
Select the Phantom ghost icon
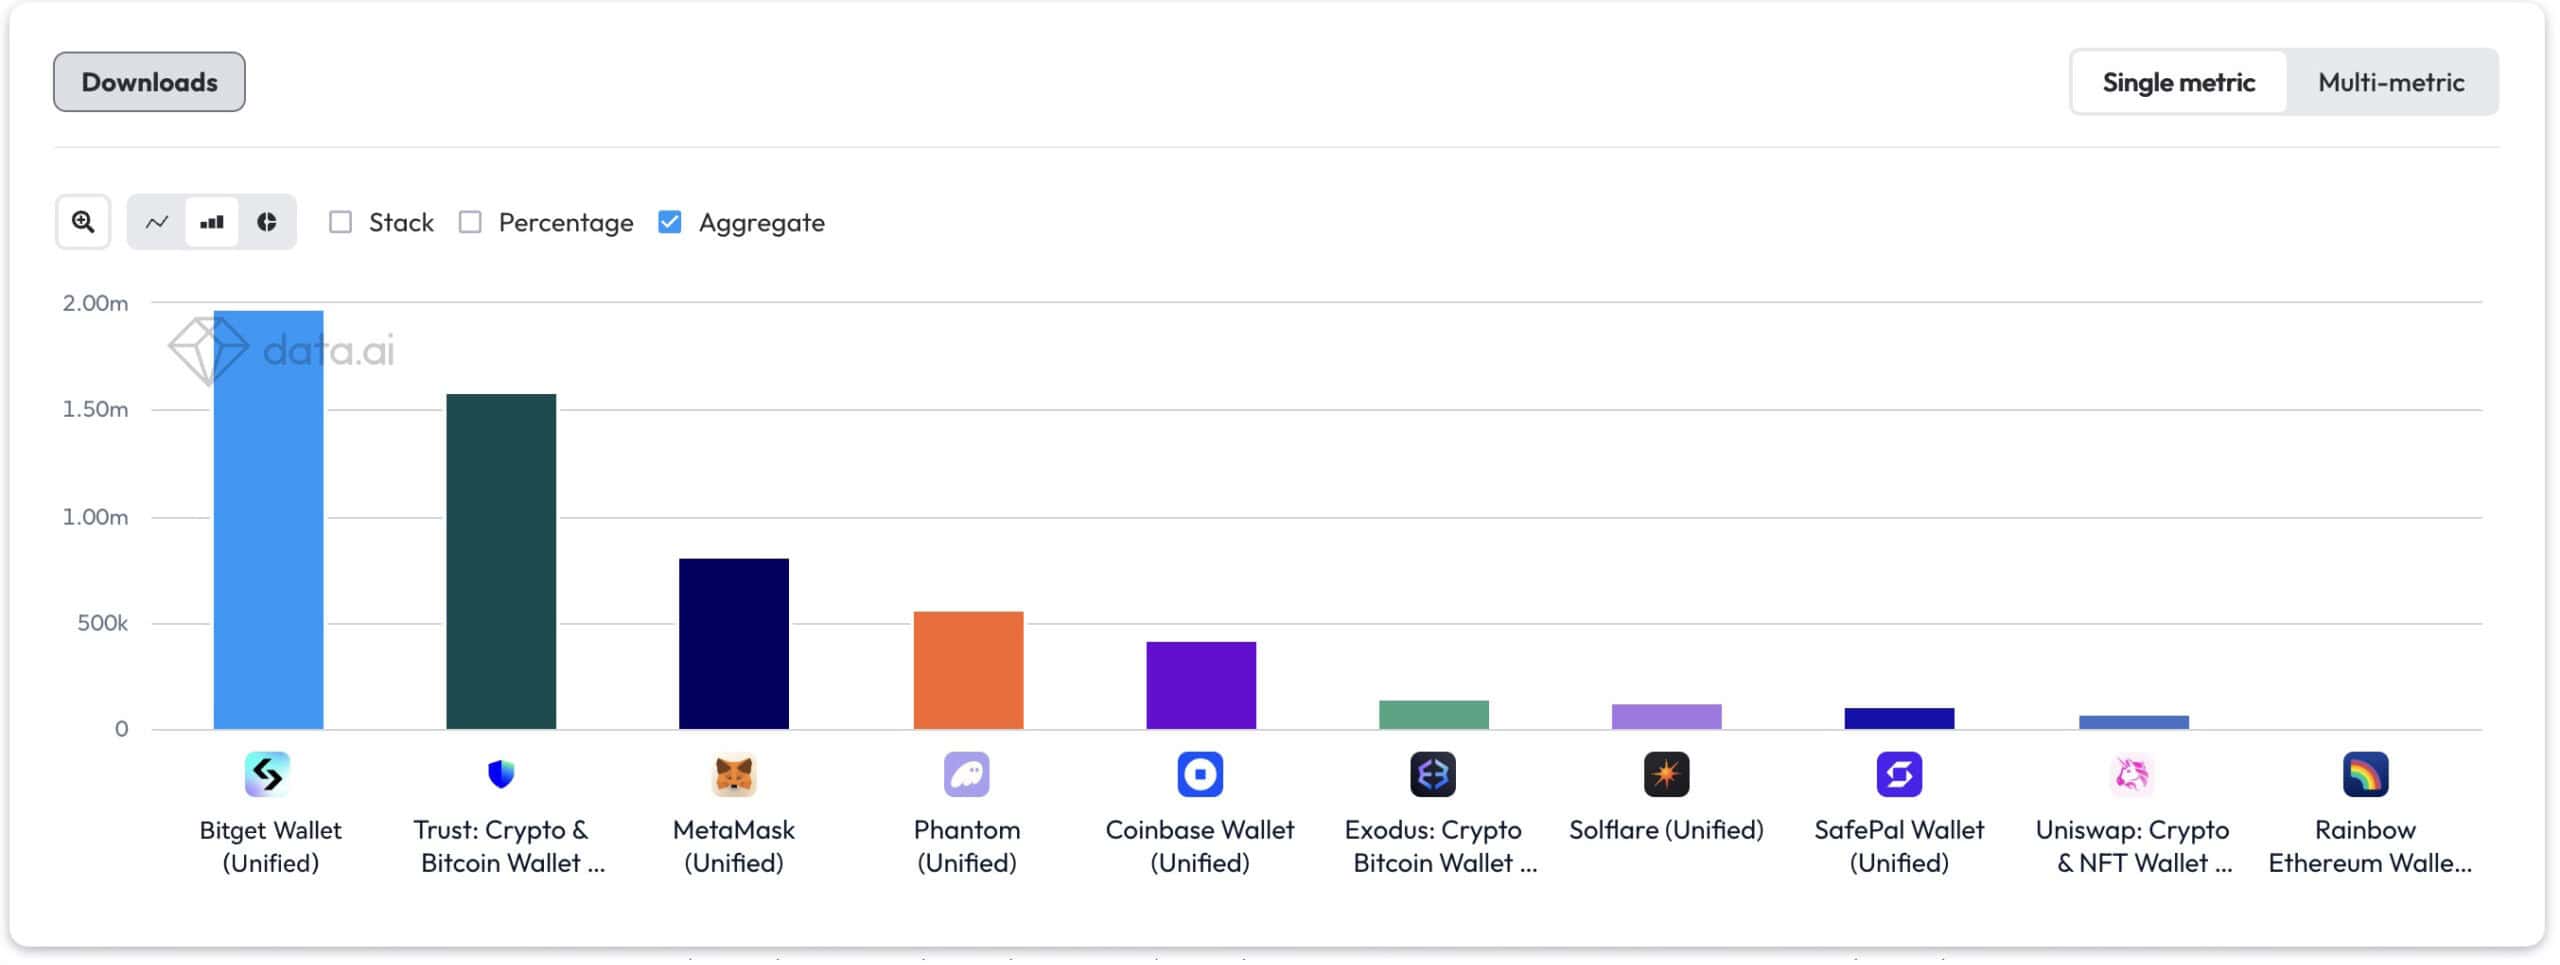[967, 773]
